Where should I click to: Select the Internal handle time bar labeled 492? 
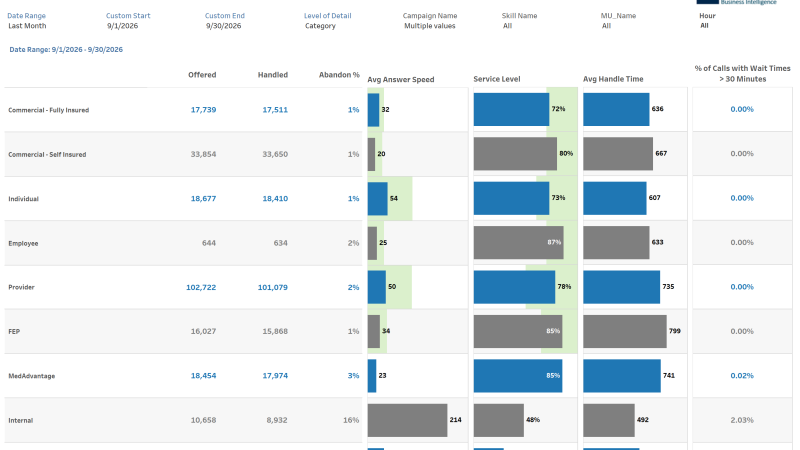[609, 420]
